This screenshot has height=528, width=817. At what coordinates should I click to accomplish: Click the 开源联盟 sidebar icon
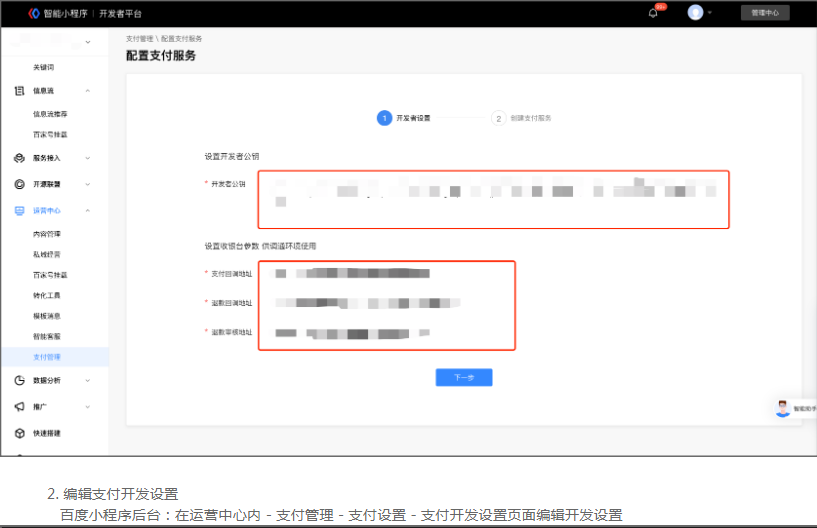tap(19, 184)
